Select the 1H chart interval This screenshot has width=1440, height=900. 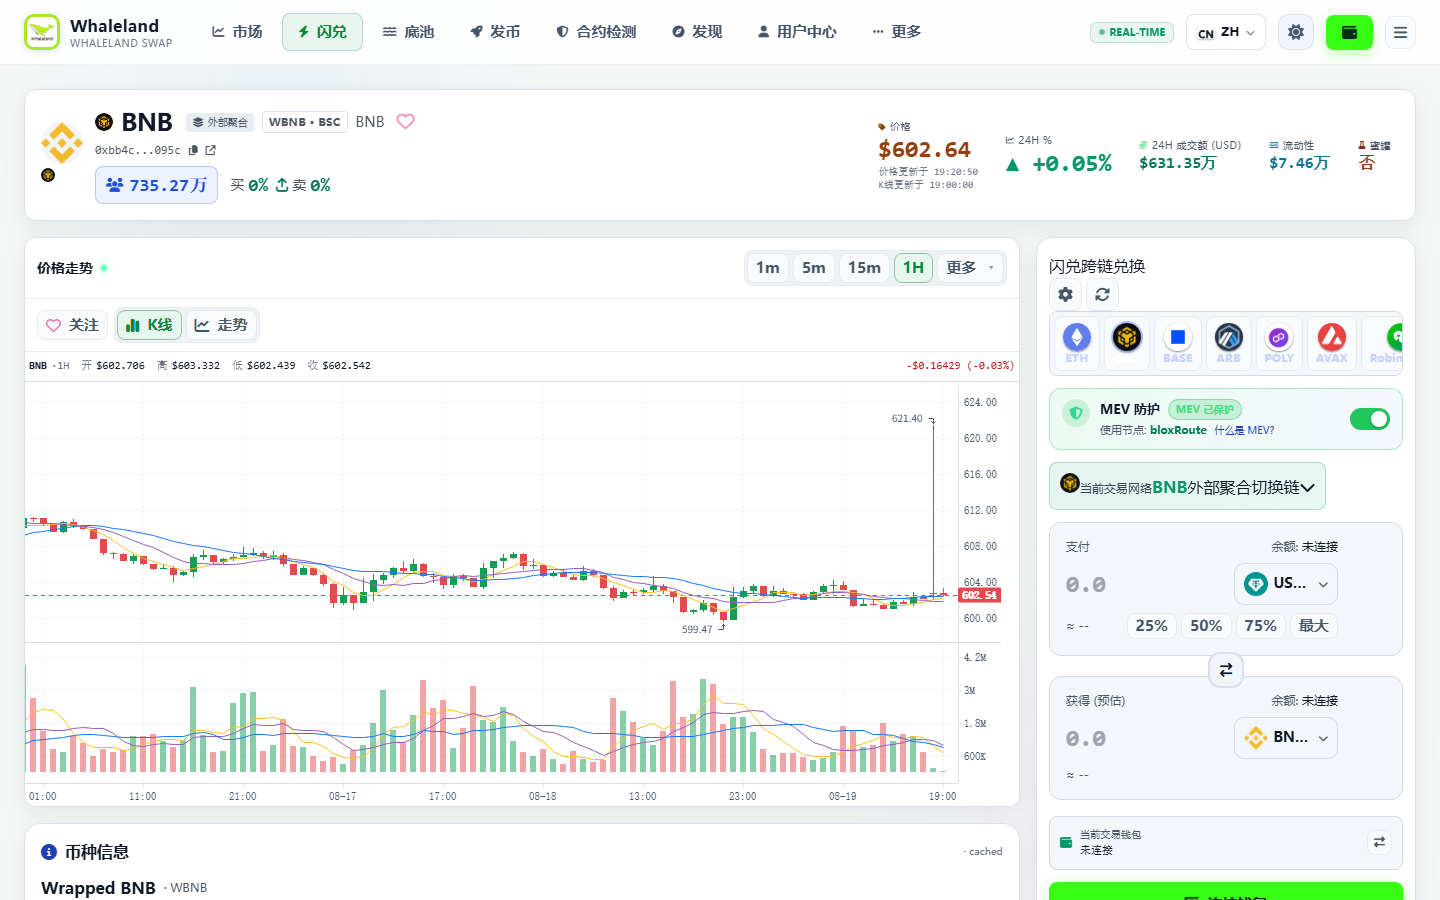[x=913, y=268]
